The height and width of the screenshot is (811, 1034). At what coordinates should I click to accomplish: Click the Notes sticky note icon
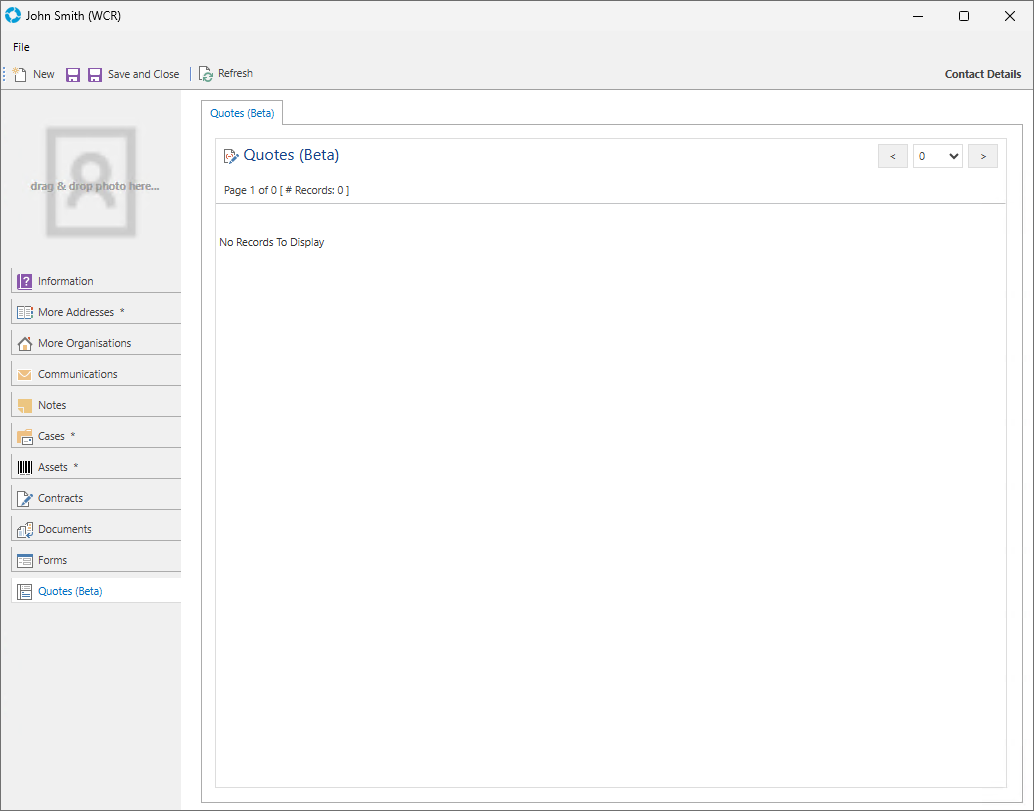pyautogui.click(x=25, y=405)
